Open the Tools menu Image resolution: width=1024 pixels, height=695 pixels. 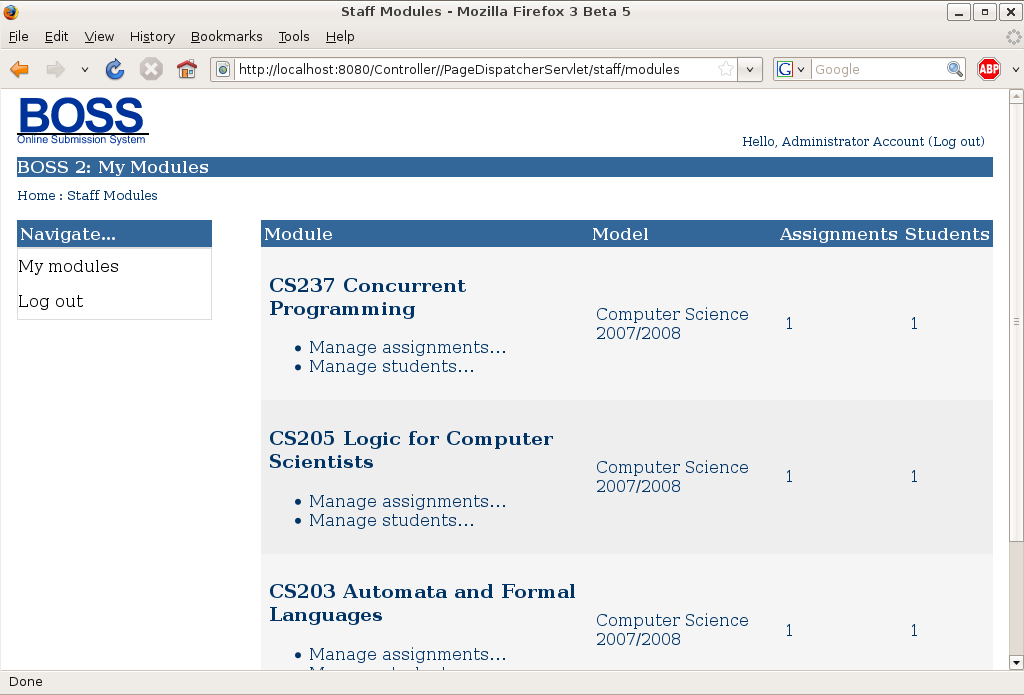coord(294,36)
